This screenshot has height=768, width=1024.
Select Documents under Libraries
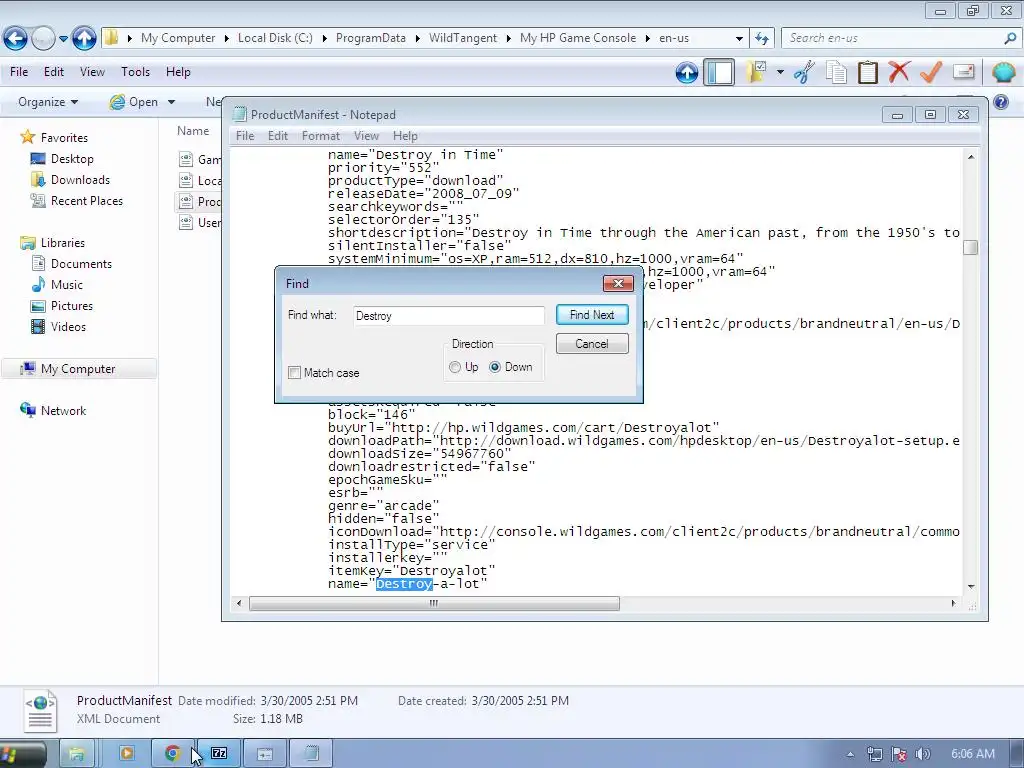(81, 264)
